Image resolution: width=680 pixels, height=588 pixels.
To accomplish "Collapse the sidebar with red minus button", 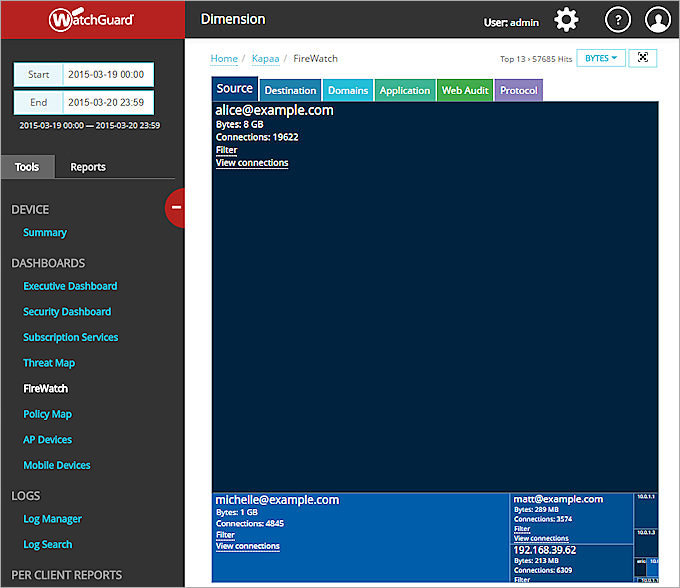I will tap(176, 208).
